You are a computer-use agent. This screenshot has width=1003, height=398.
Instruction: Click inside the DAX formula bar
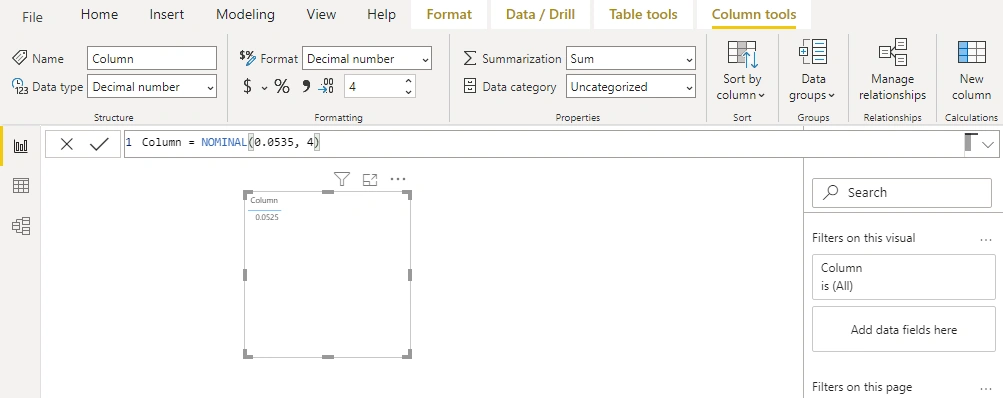544,144
